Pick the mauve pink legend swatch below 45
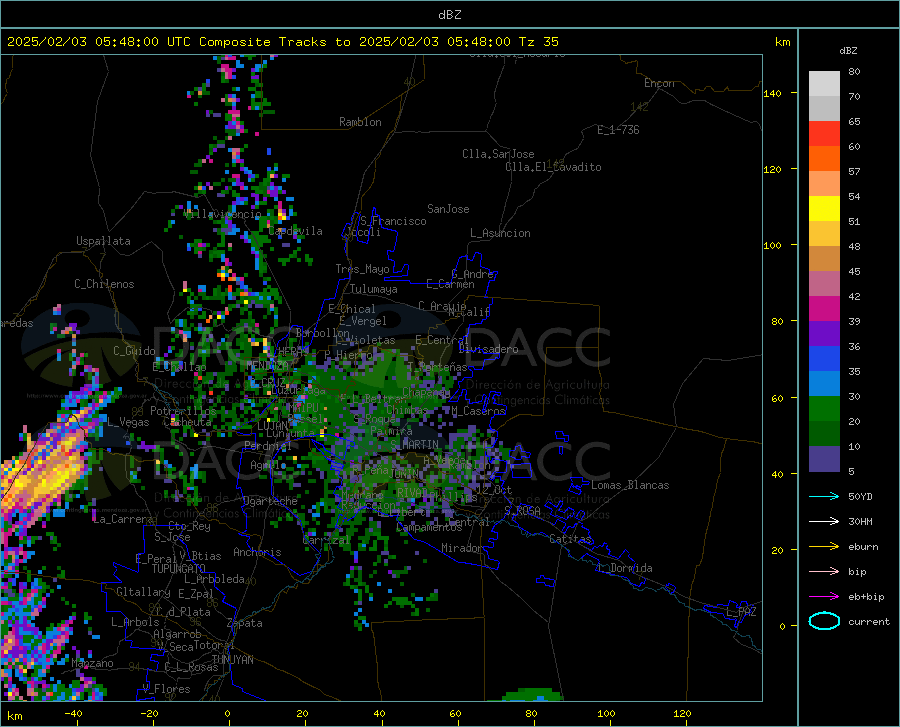Screen dimensions: 900x727 (824, 284)
